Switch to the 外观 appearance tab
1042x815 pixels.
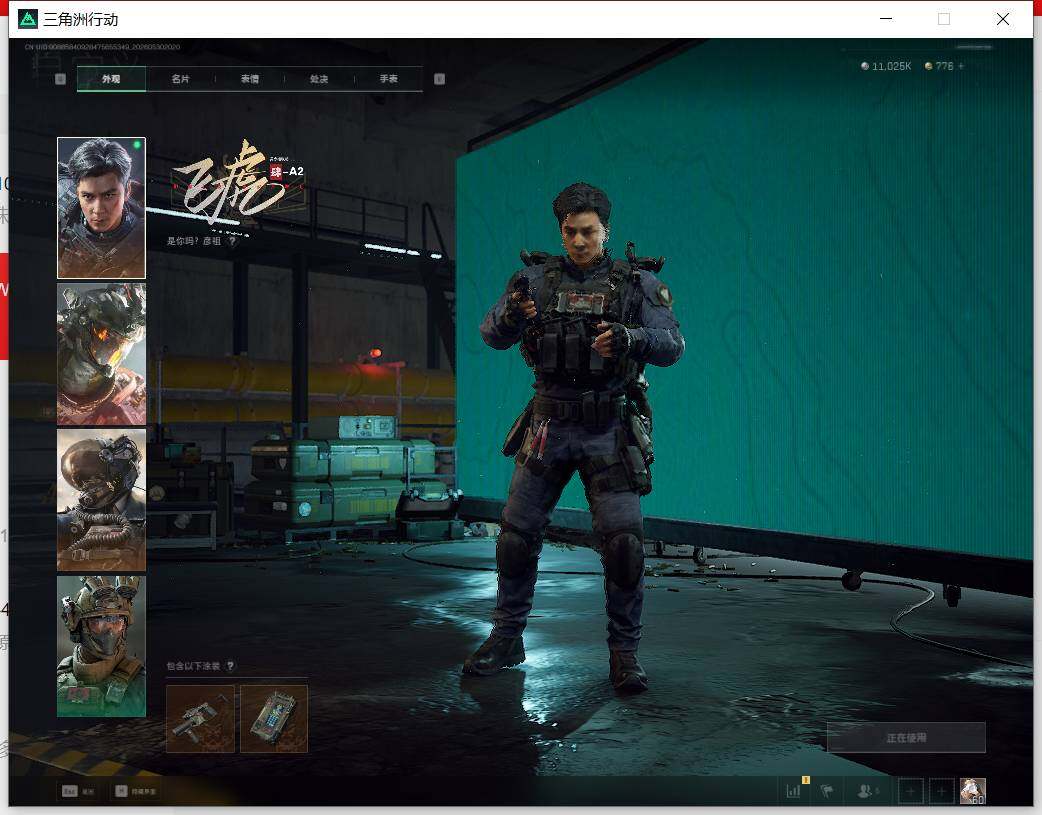pos(111,79)
